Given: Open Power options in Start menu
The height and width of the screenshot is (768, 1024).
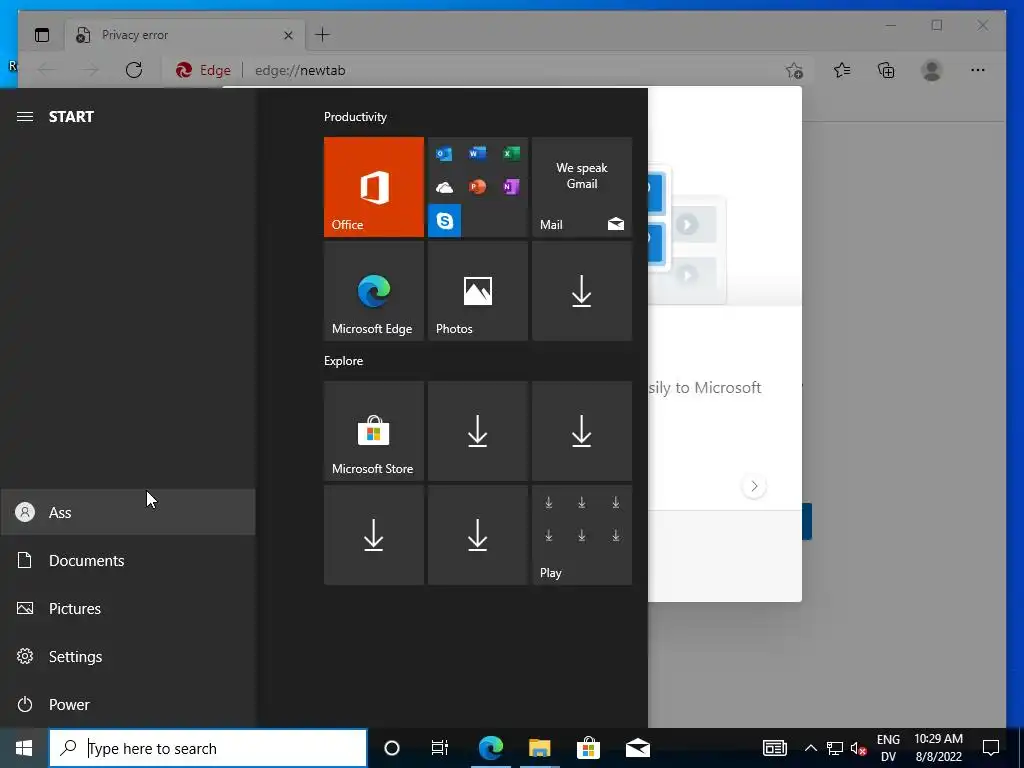Looking at the screenshot, I should (x=128, y=705).
